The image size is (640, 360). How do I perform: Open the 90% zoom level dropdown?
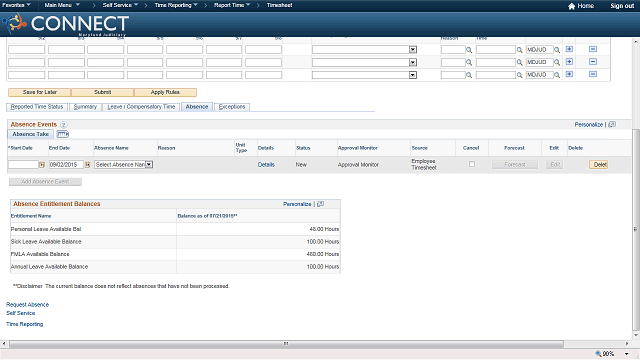tap(627, 354)
